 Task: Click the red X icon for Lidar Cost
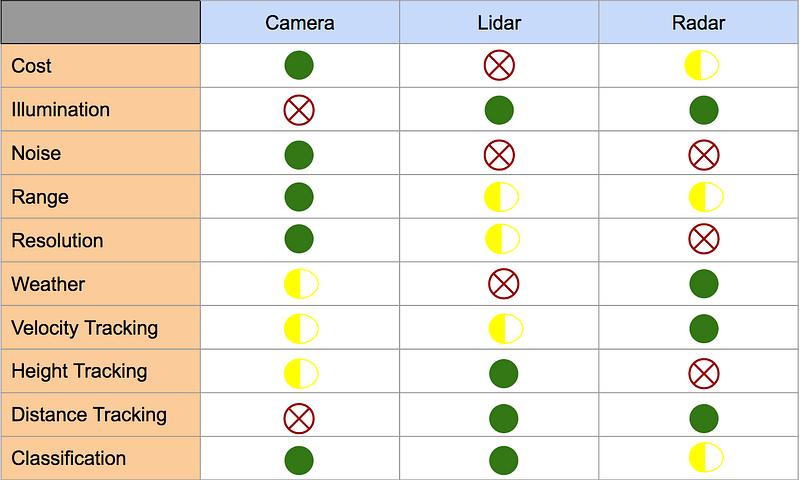pos(499,65)
